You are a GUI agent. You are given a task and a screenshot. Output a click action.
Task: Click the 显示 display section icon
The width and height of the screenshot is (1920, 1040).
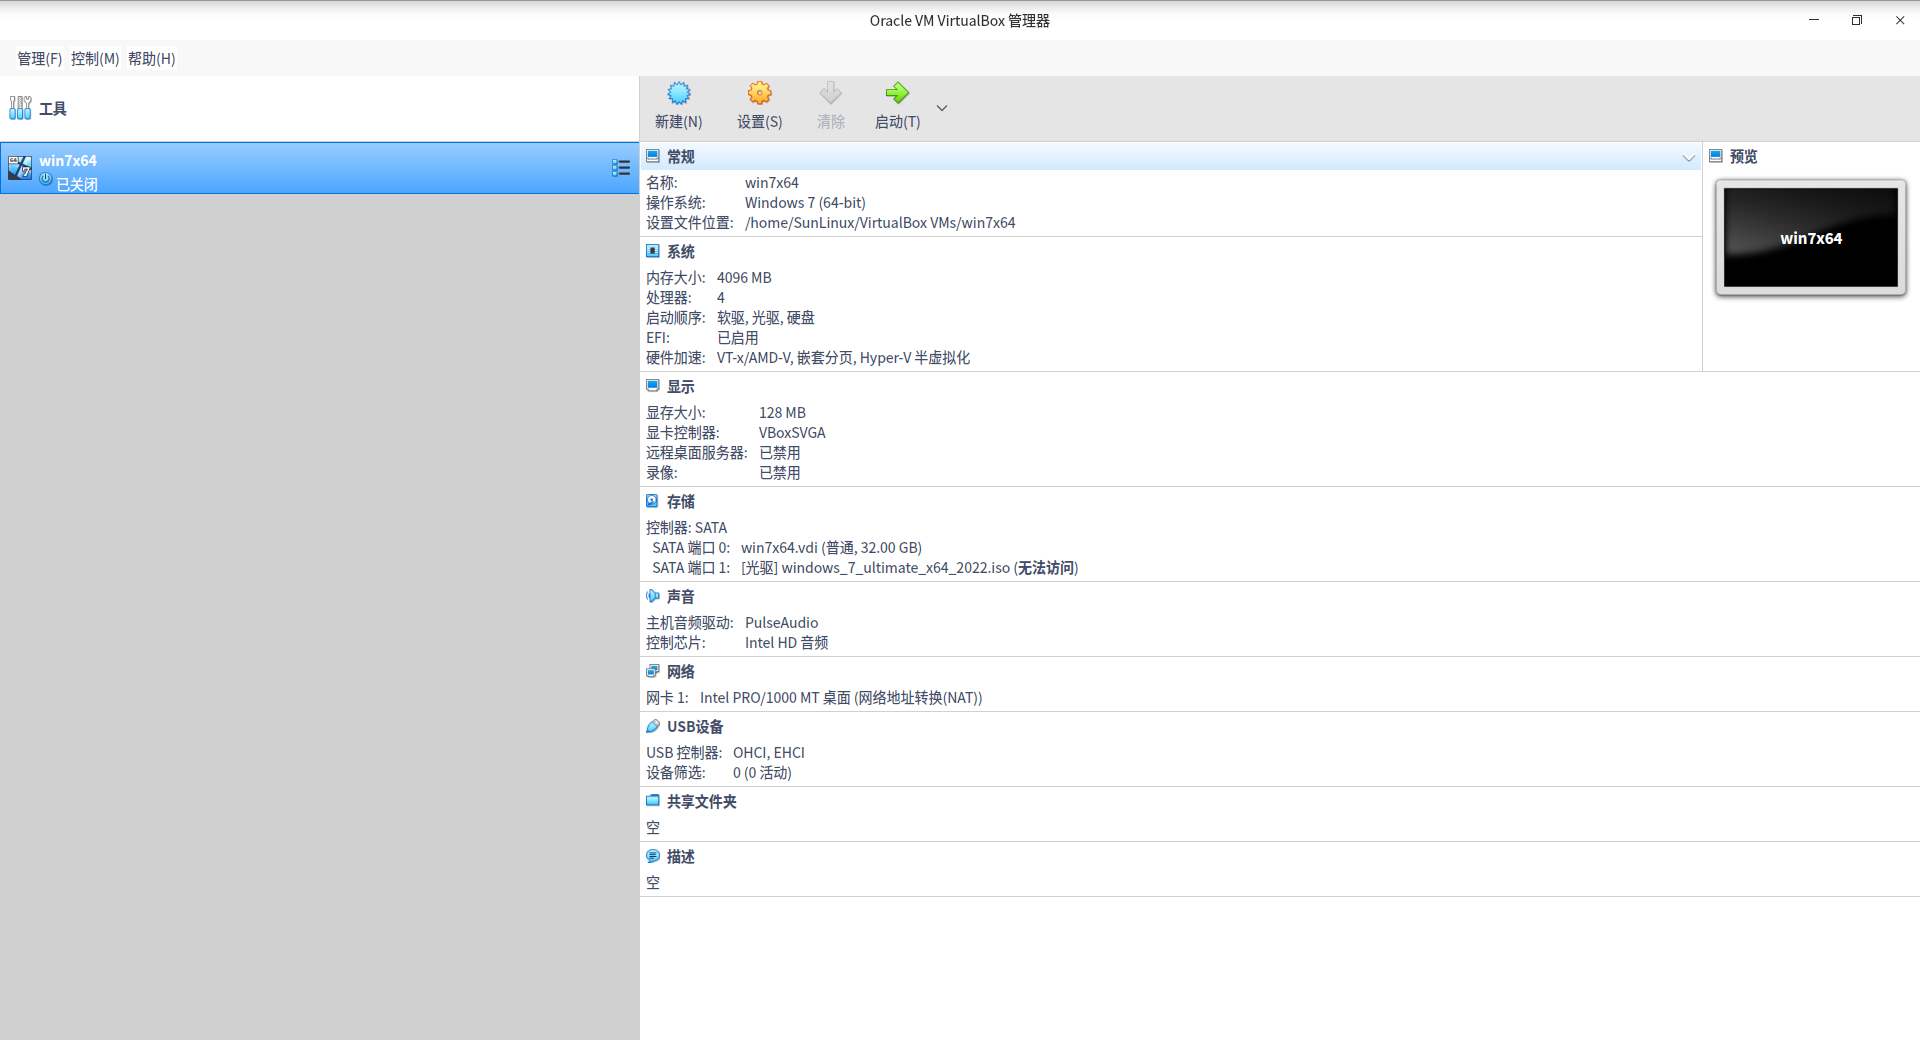pyautogui.click(x=653, y=386)
